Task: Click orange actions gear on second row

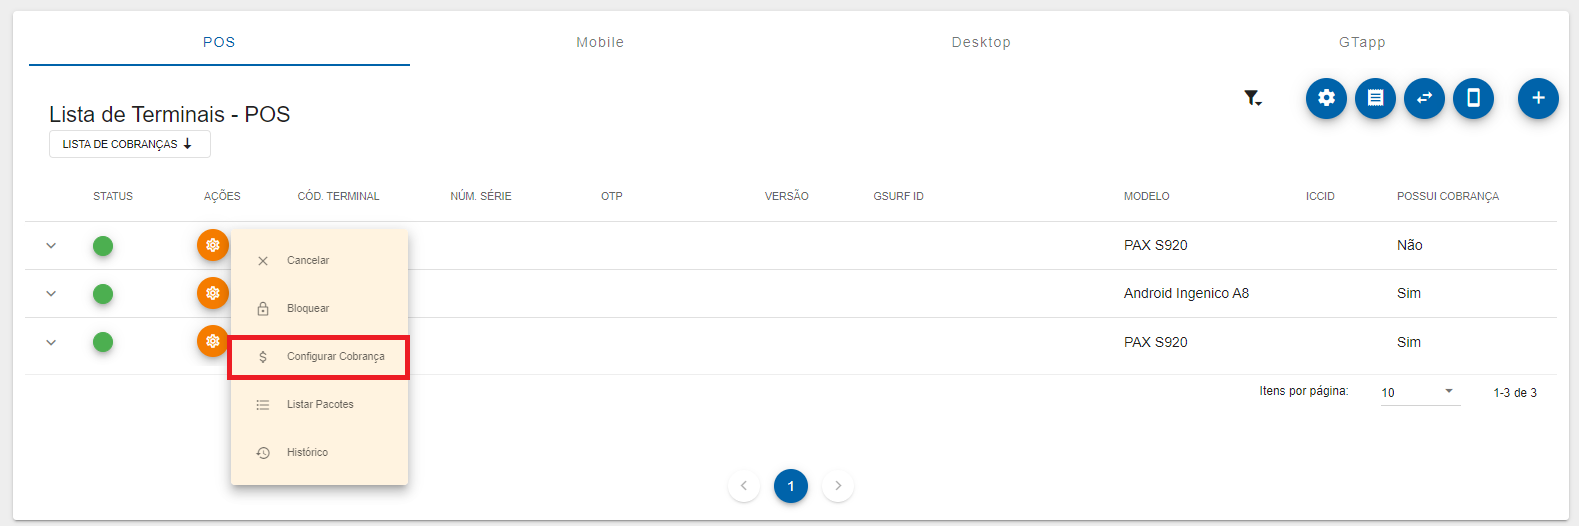Action: pos(212,293)
